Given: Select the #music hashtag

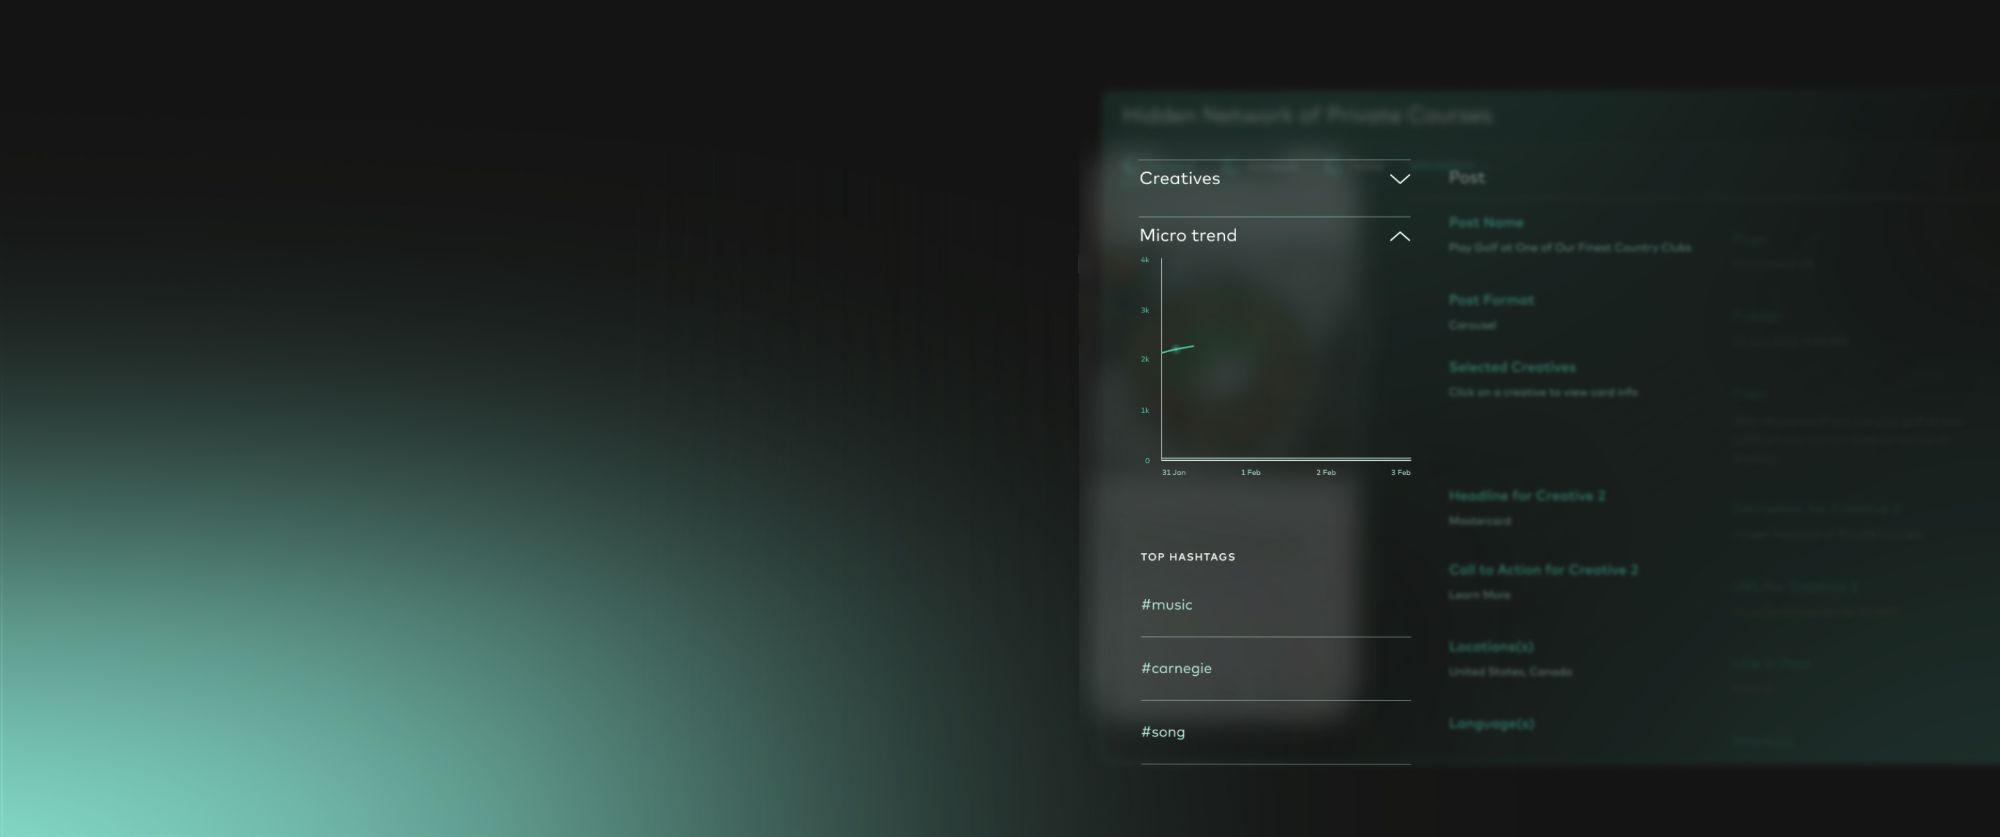Looking at the screenshot, I should (1166, 604).
